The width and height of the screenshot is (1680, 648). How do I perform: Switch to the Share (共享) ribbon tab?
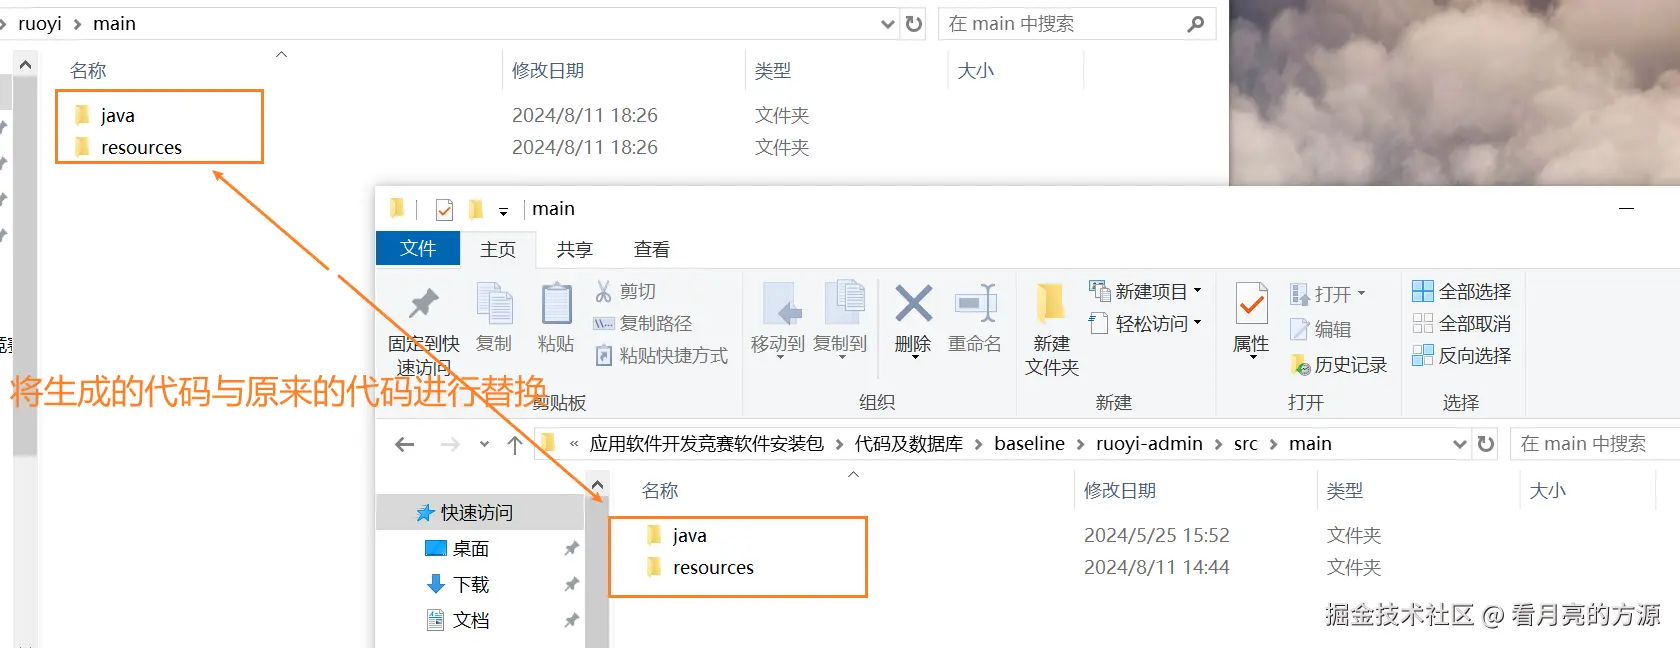(x=575, y=249)
